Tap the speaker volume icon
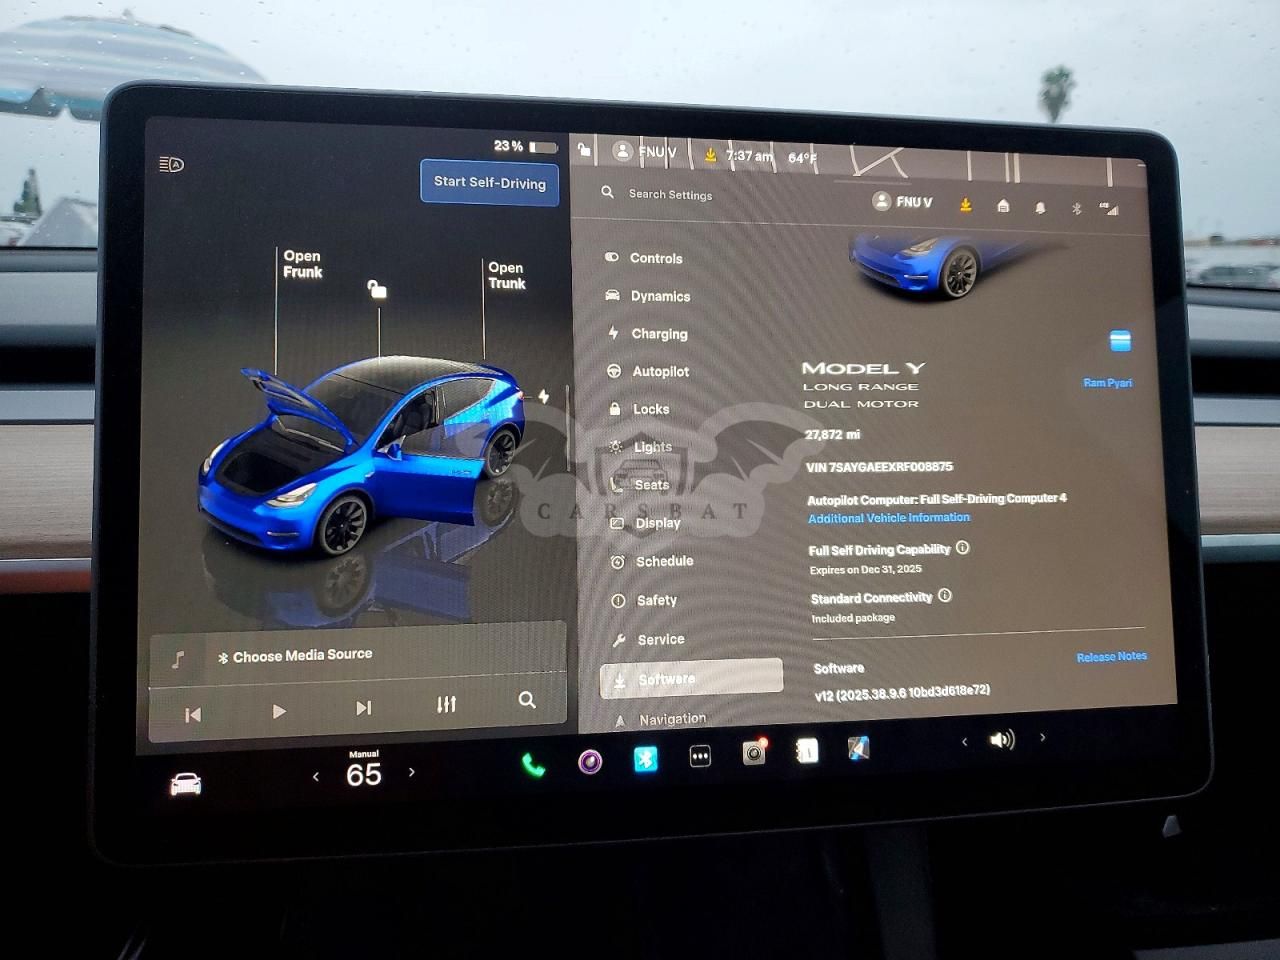 [1001, 739]
